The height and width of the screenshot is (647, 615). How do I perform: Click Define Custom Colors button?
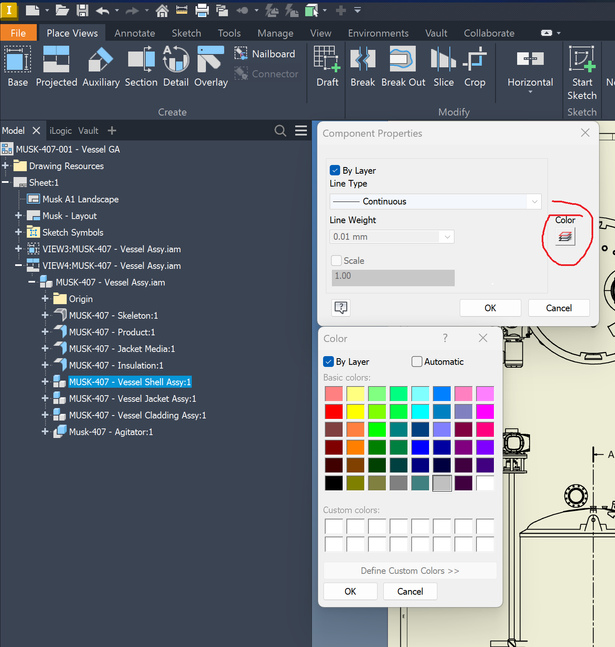[x=410, y=571]
